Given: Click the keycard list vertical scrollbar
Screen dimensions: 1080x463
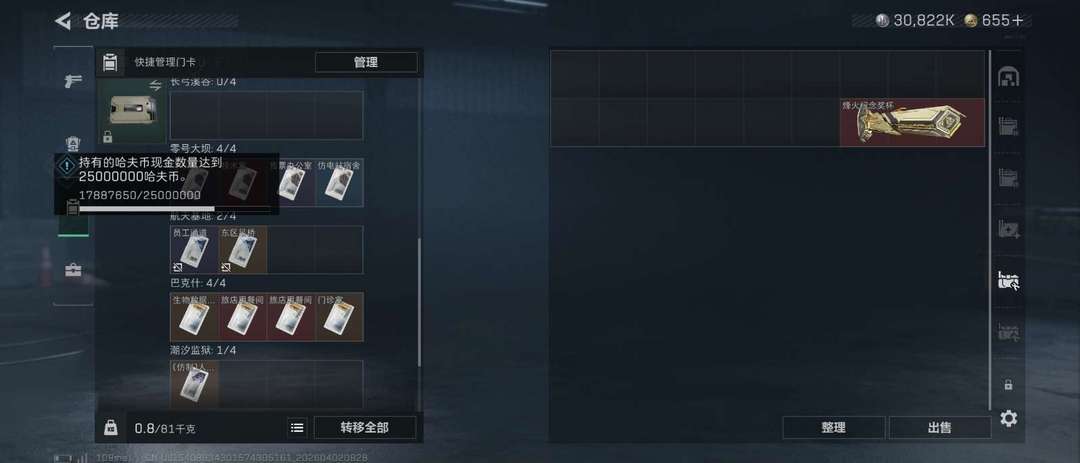Looking at the screenshot, I should (x=419, y=302).
